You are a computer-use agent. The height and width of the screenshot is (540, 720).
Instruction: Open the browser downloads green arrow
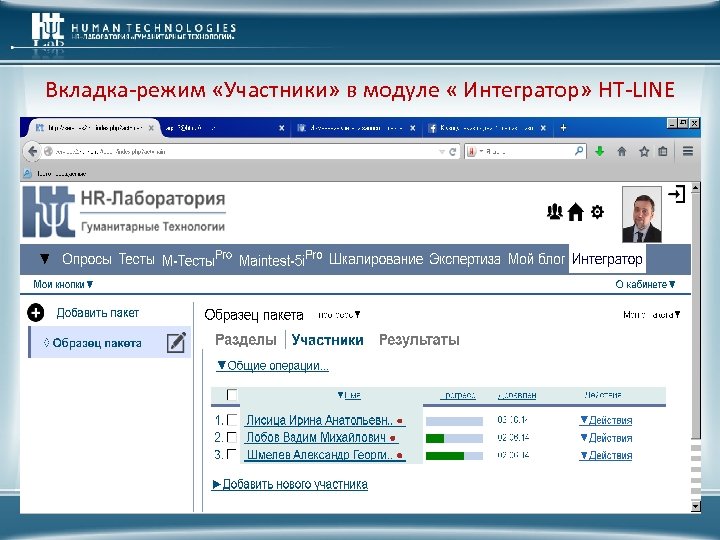[599, 151]
